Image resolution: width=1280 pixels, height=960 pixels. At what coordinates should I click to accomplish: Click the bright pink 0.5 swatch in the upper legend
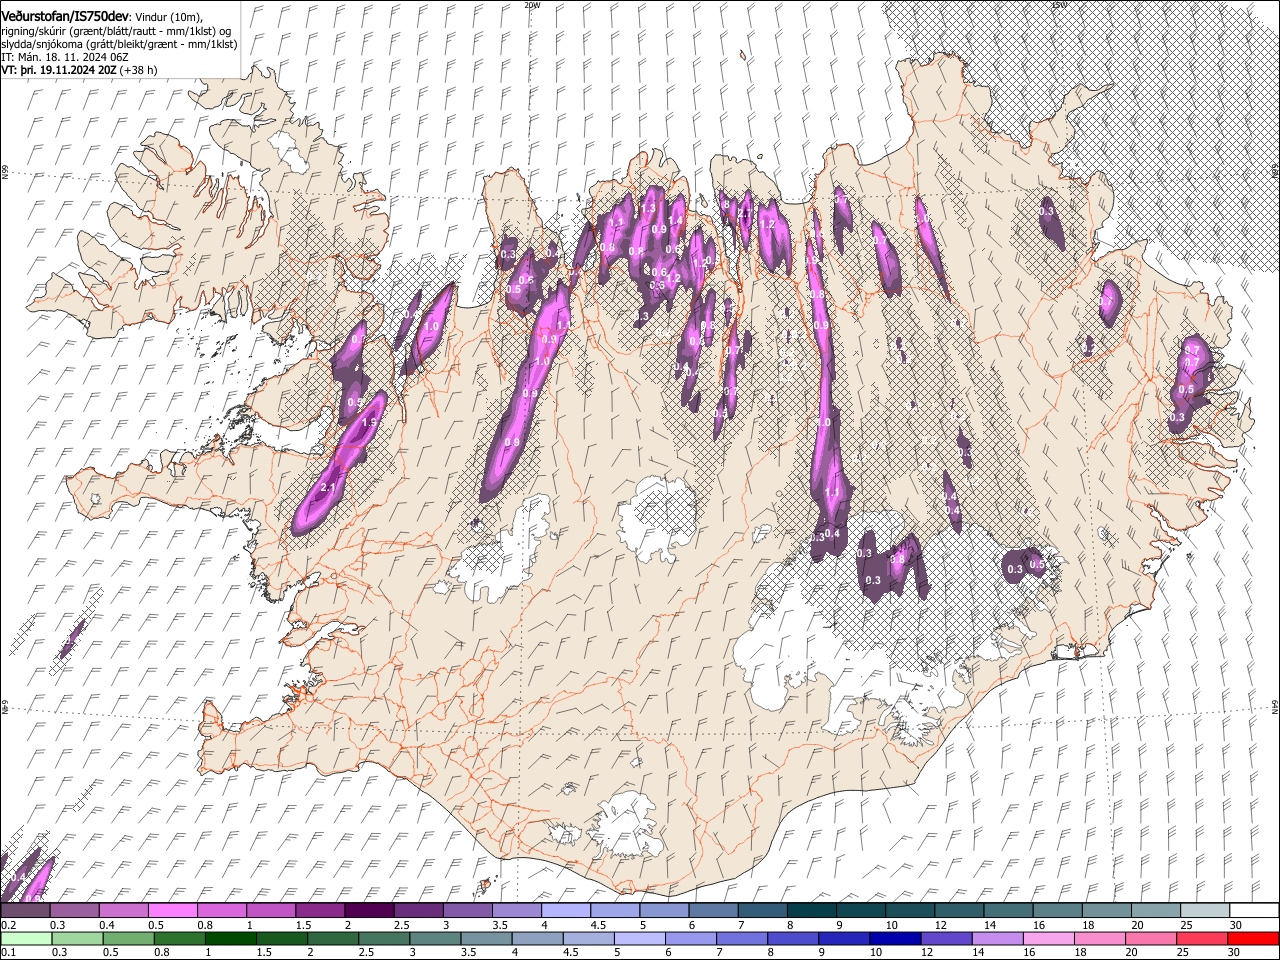[x=172, y=911]
